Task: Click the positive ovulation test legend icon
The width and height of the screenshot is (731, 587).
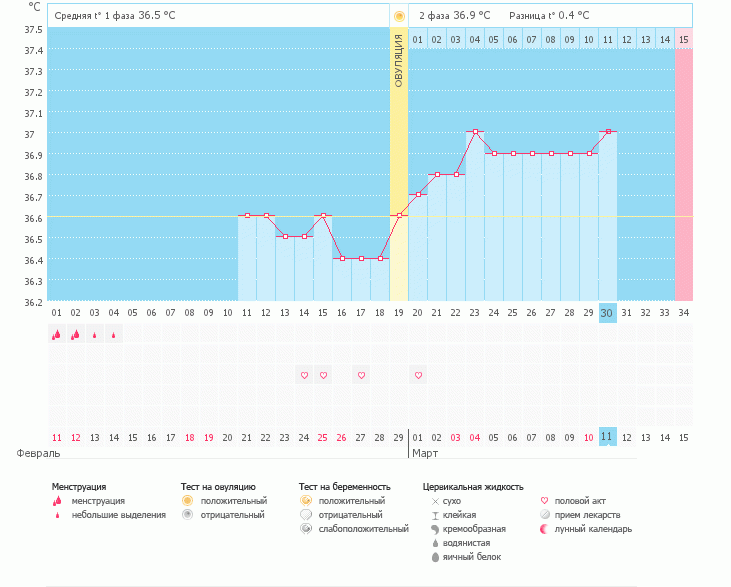Action: 186,500
